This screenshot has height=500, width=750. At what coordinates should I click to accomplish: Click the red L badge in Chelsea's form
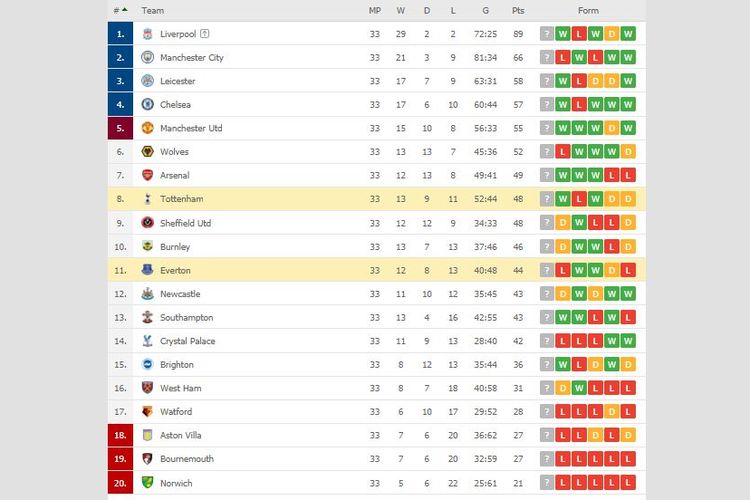pyautogui.click(x=580, y=105)
